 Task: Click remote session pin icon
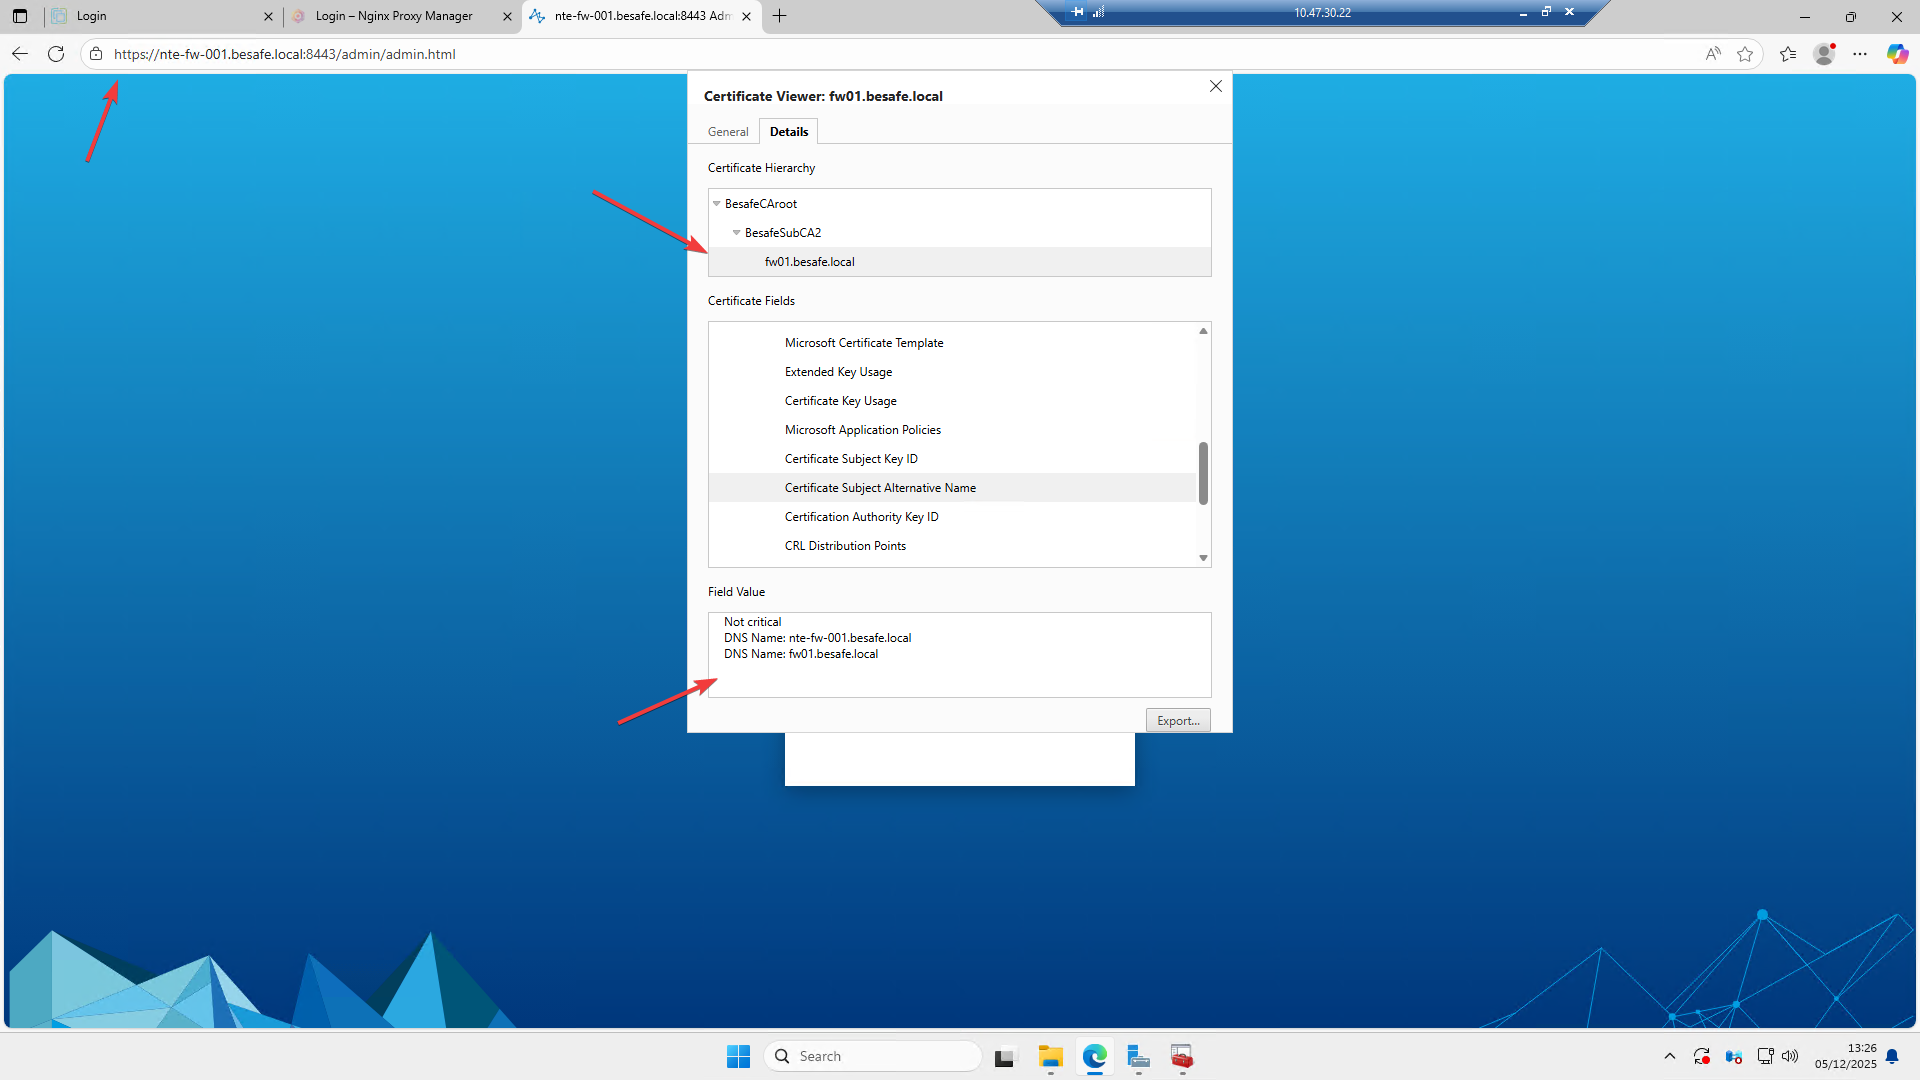pos(1078,12)
